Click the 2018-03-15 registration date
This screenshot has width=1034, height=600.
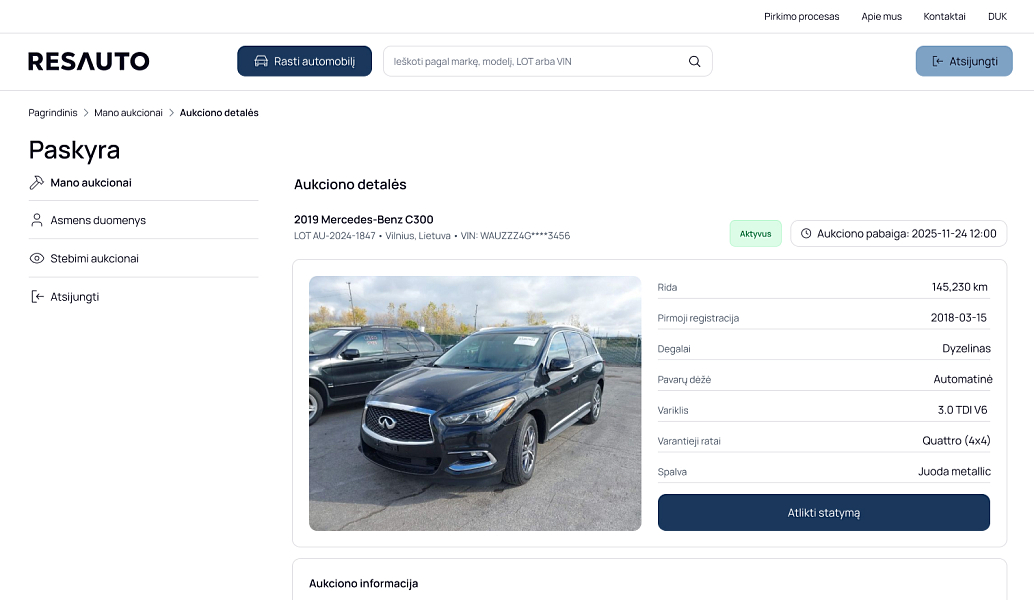coord(959,318)
